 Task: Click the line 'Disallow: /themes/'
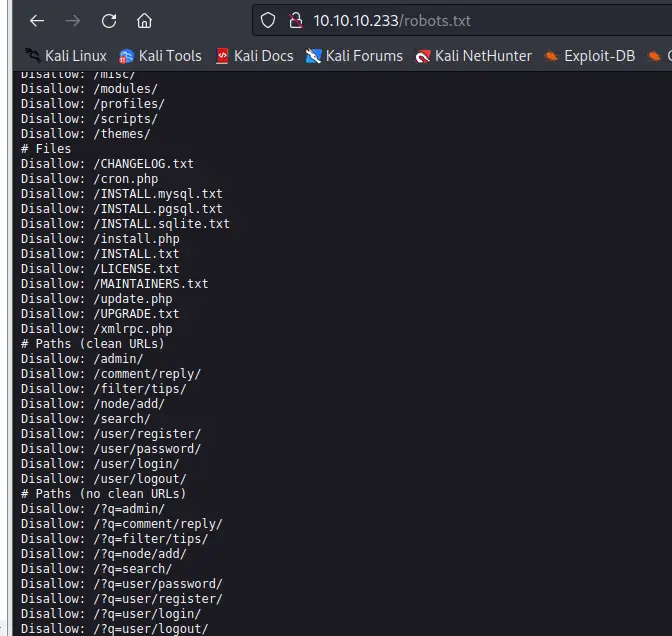tap(86, 134)
